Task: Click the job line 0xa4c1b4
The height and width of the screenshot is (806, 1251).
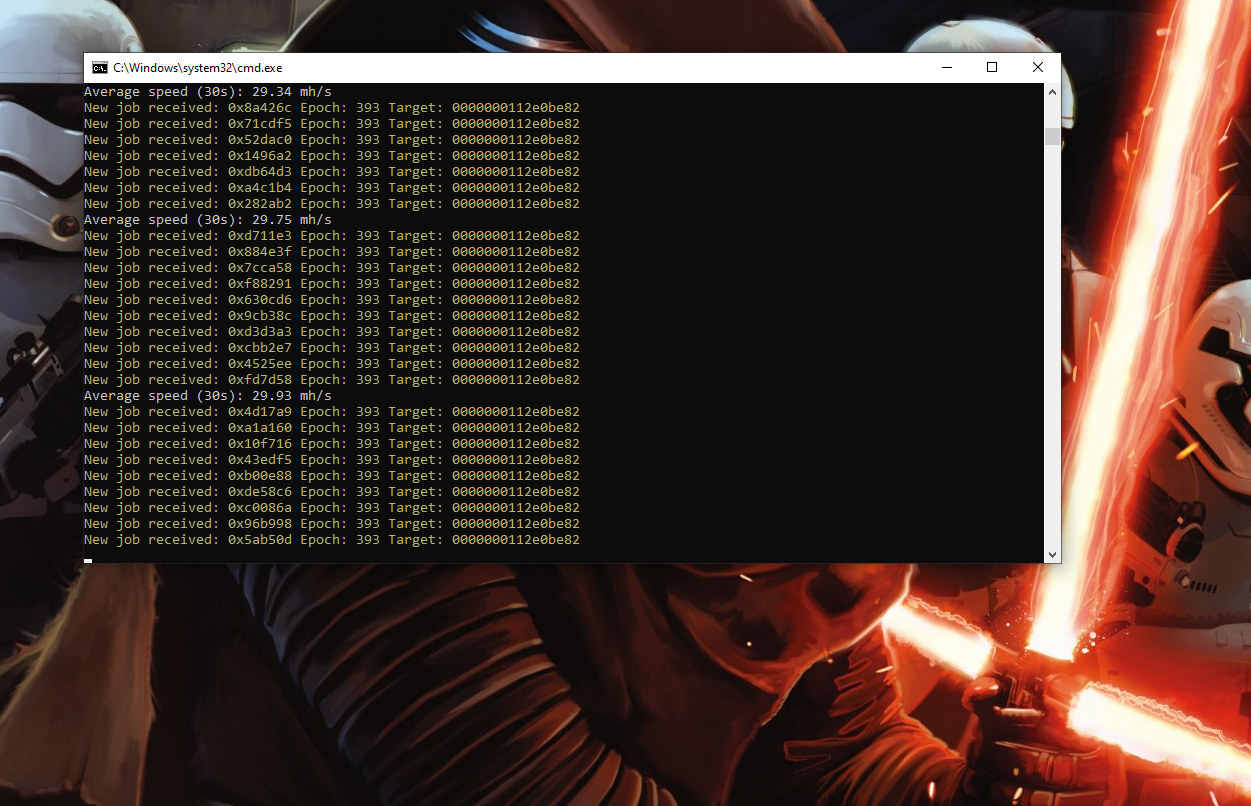Action: [332, 188]
